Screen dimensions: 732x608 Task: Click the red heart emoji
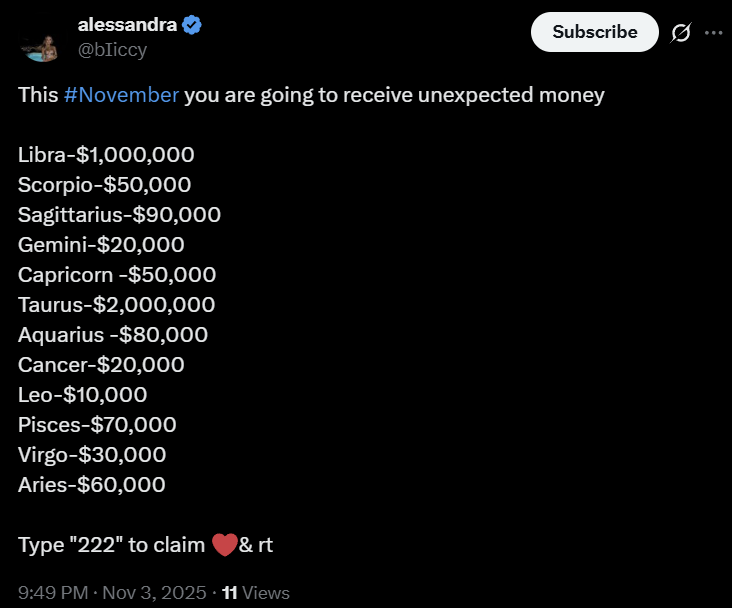click(224, 545)
